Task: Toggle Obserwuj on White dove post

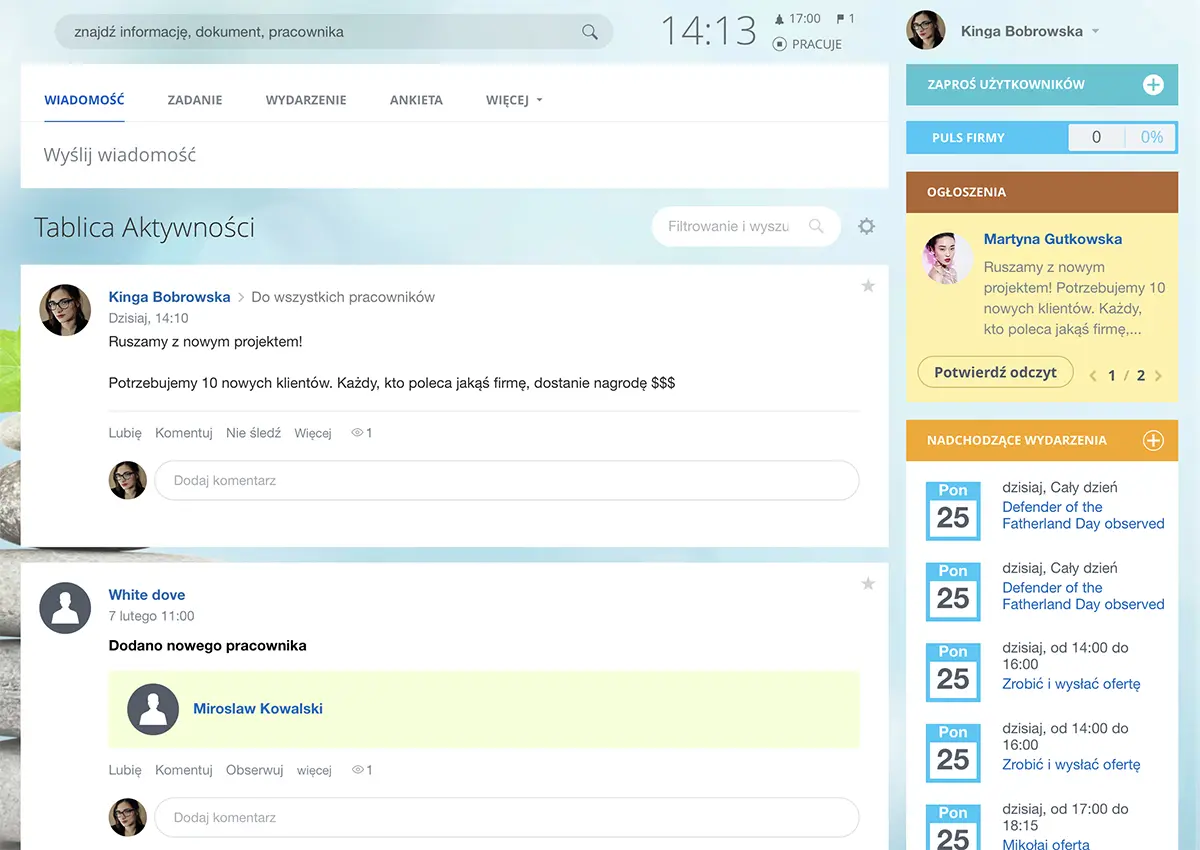Action: tap(254, 770)
